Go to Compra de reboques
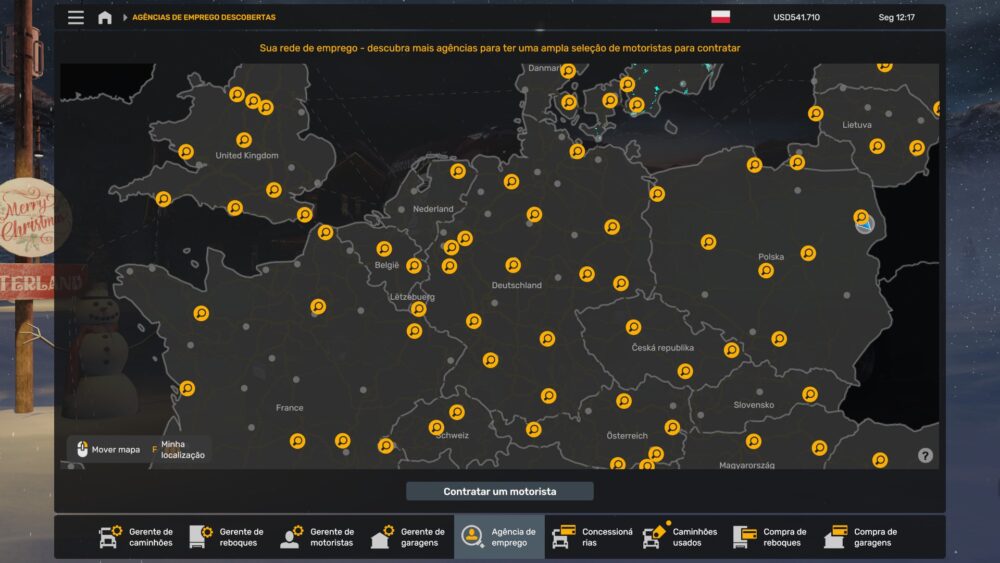The image size is (1000, 563). click(x=771, y=537)
